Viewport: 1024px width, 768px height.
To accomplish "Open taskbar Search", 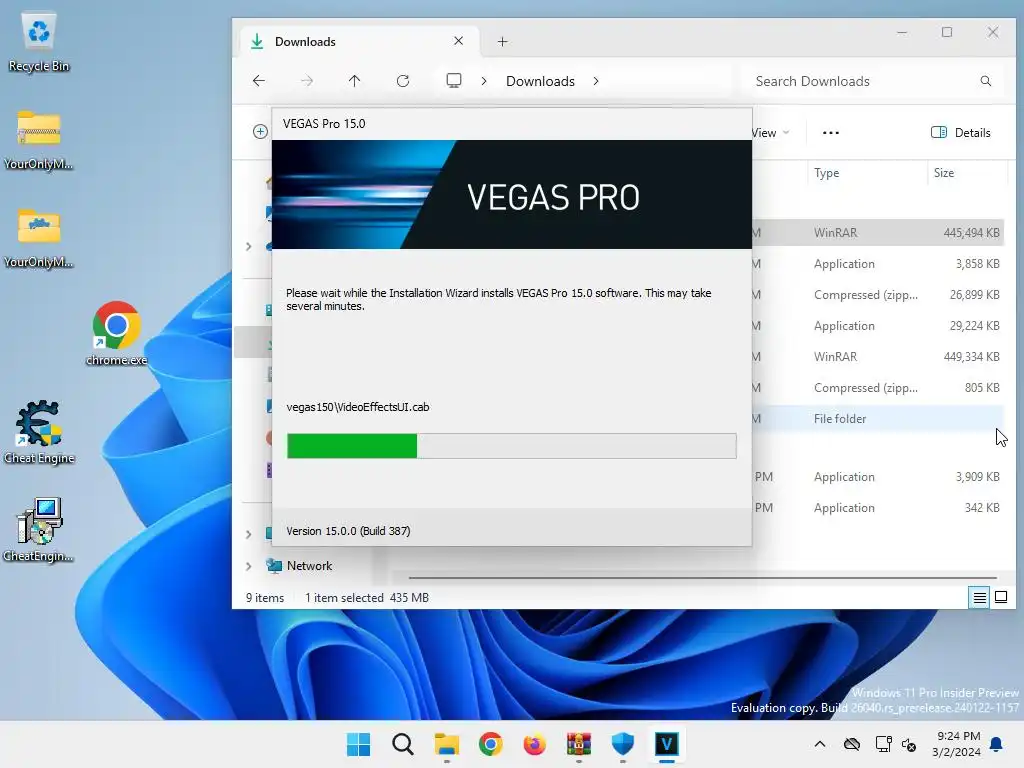I will click(x=402, y=744).
